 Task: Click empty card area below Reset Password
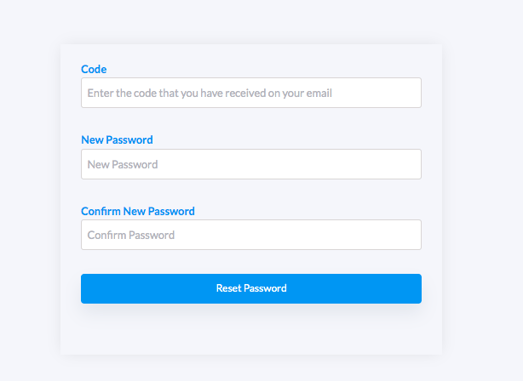click(x=251, y=330)
